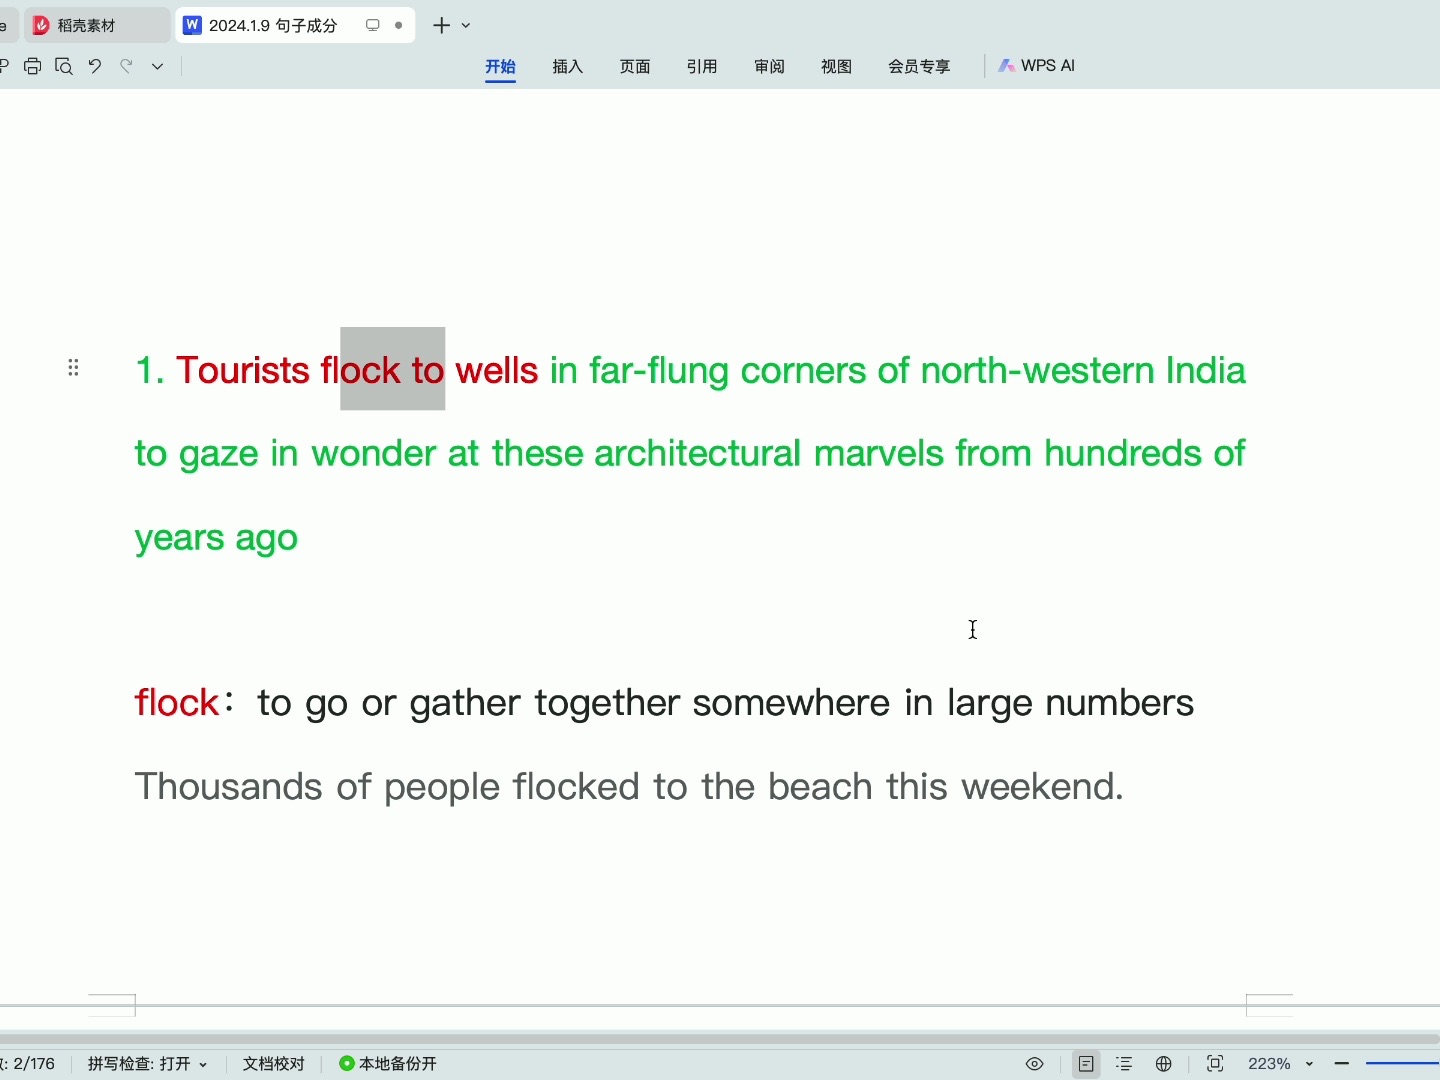Click the word 'wells' in sentence

click(x=497, y=371)
